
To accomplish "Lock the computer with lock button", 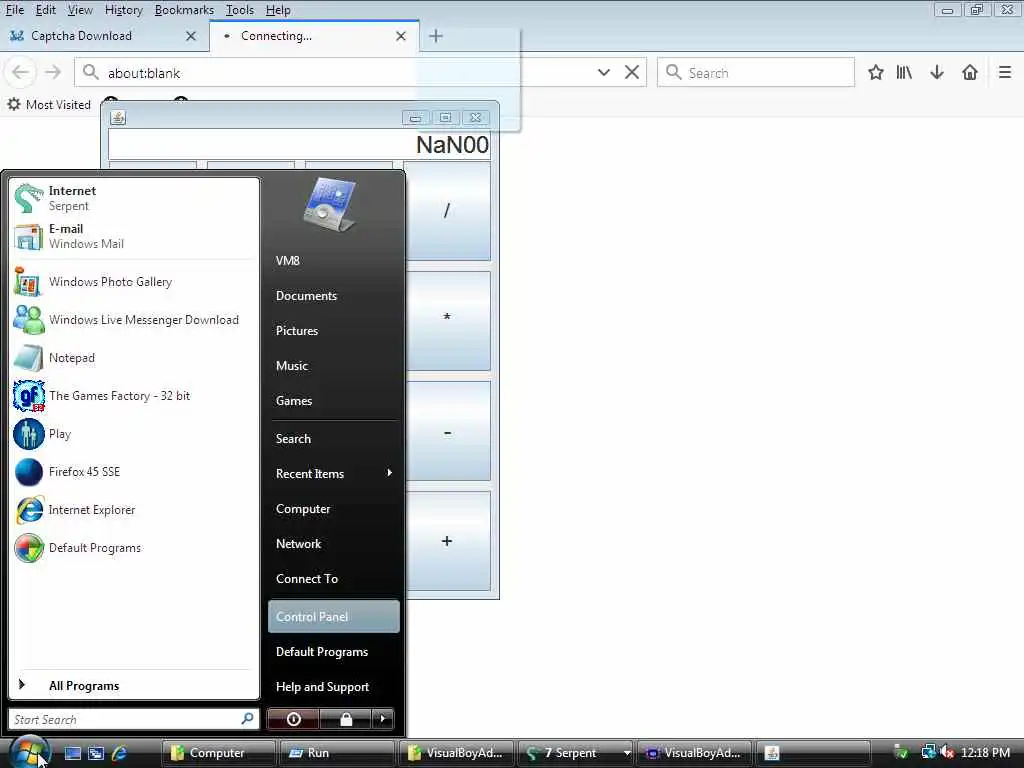I will (x=345, y=719).
